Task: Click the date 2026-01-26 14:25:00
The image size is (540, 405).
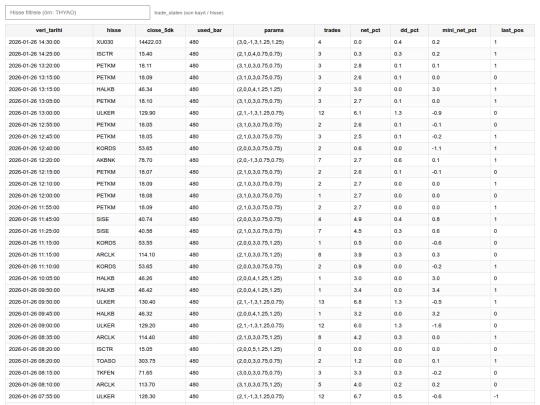Action: (x=34, y=54)
